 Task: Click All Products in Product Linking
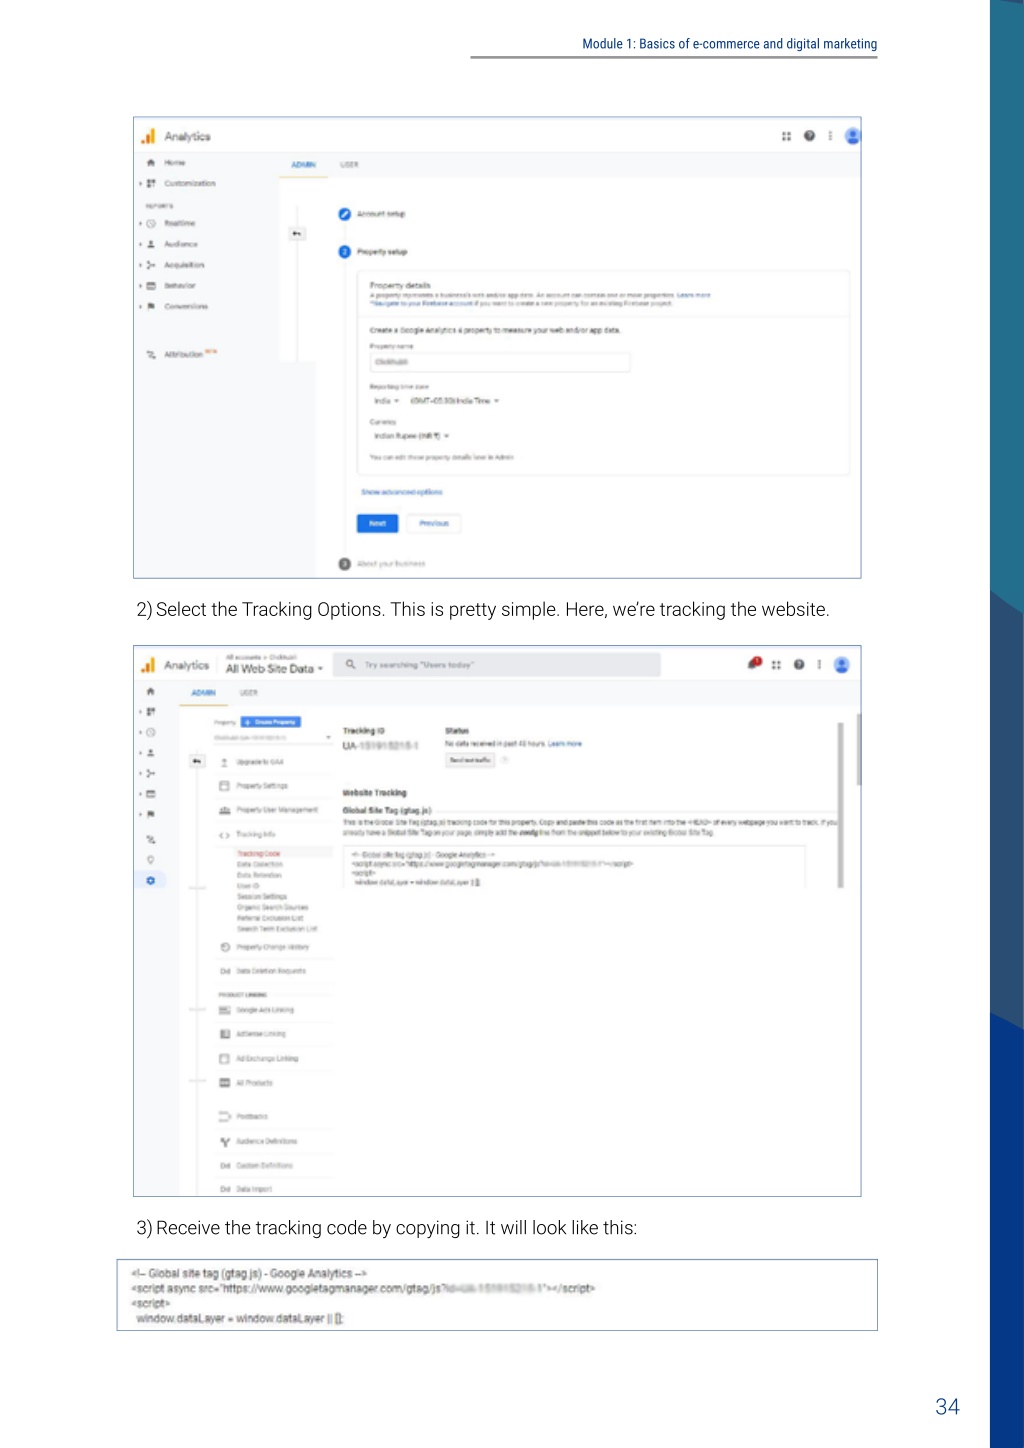245,1083
